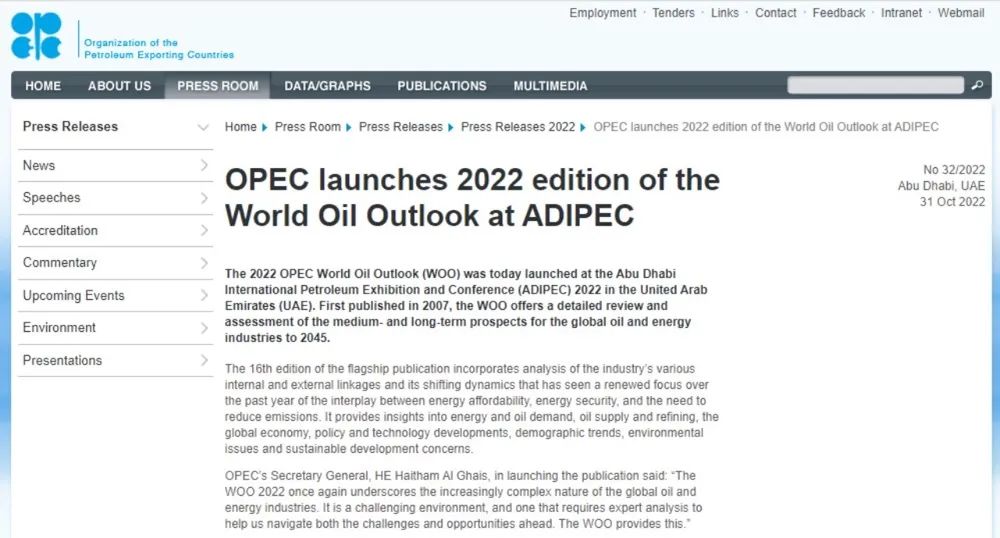Open Accreditation in the sidebar

point(60,230)
